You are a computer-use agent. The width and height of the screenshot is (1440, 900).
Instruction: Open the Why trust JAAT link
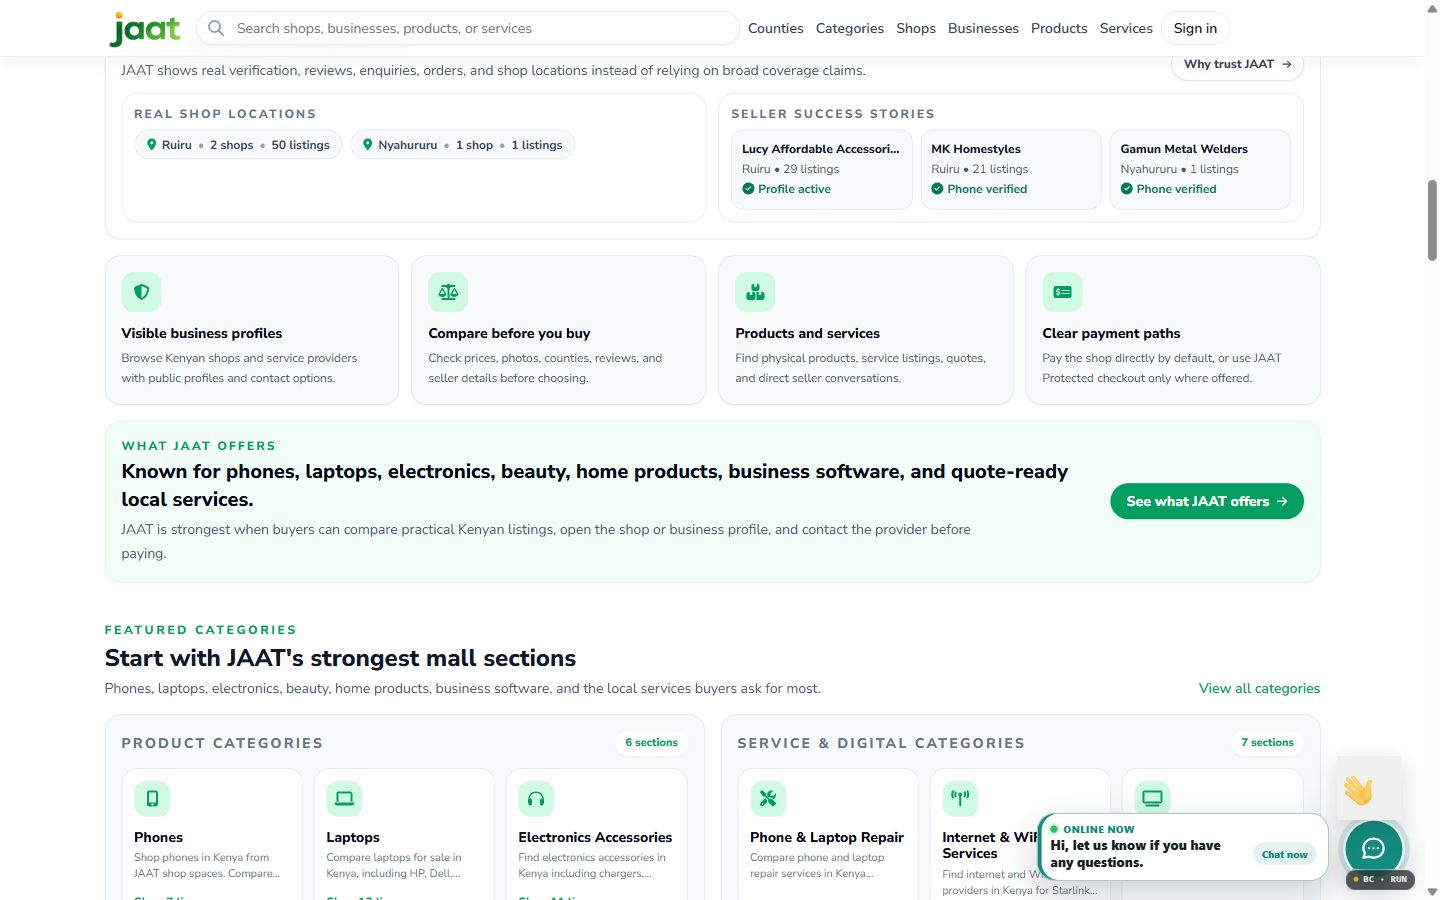pyautogui.click(x=1238, y=64)
